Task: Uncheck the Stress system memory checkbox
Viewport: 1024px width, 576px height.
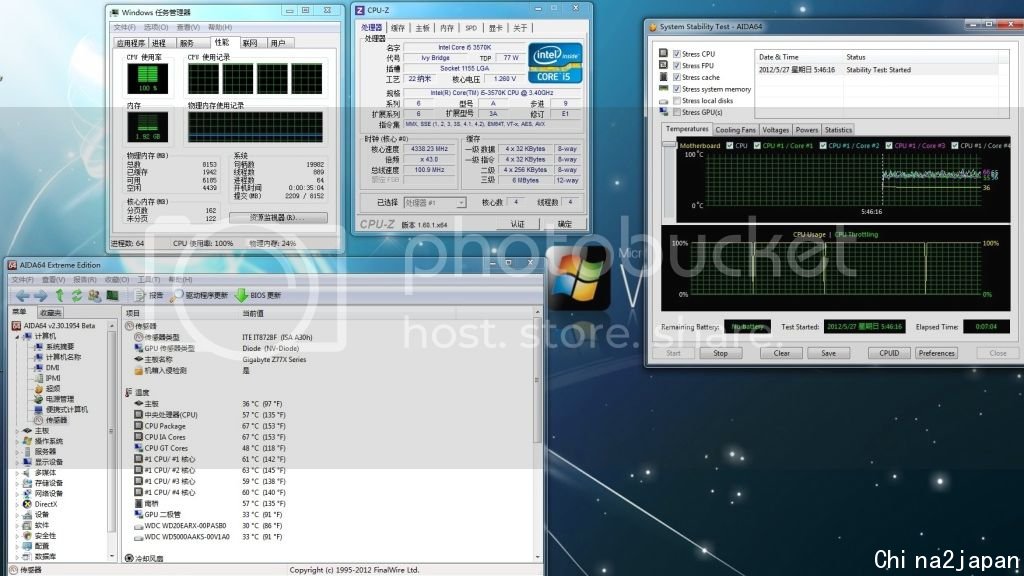Action: point(677,89)
